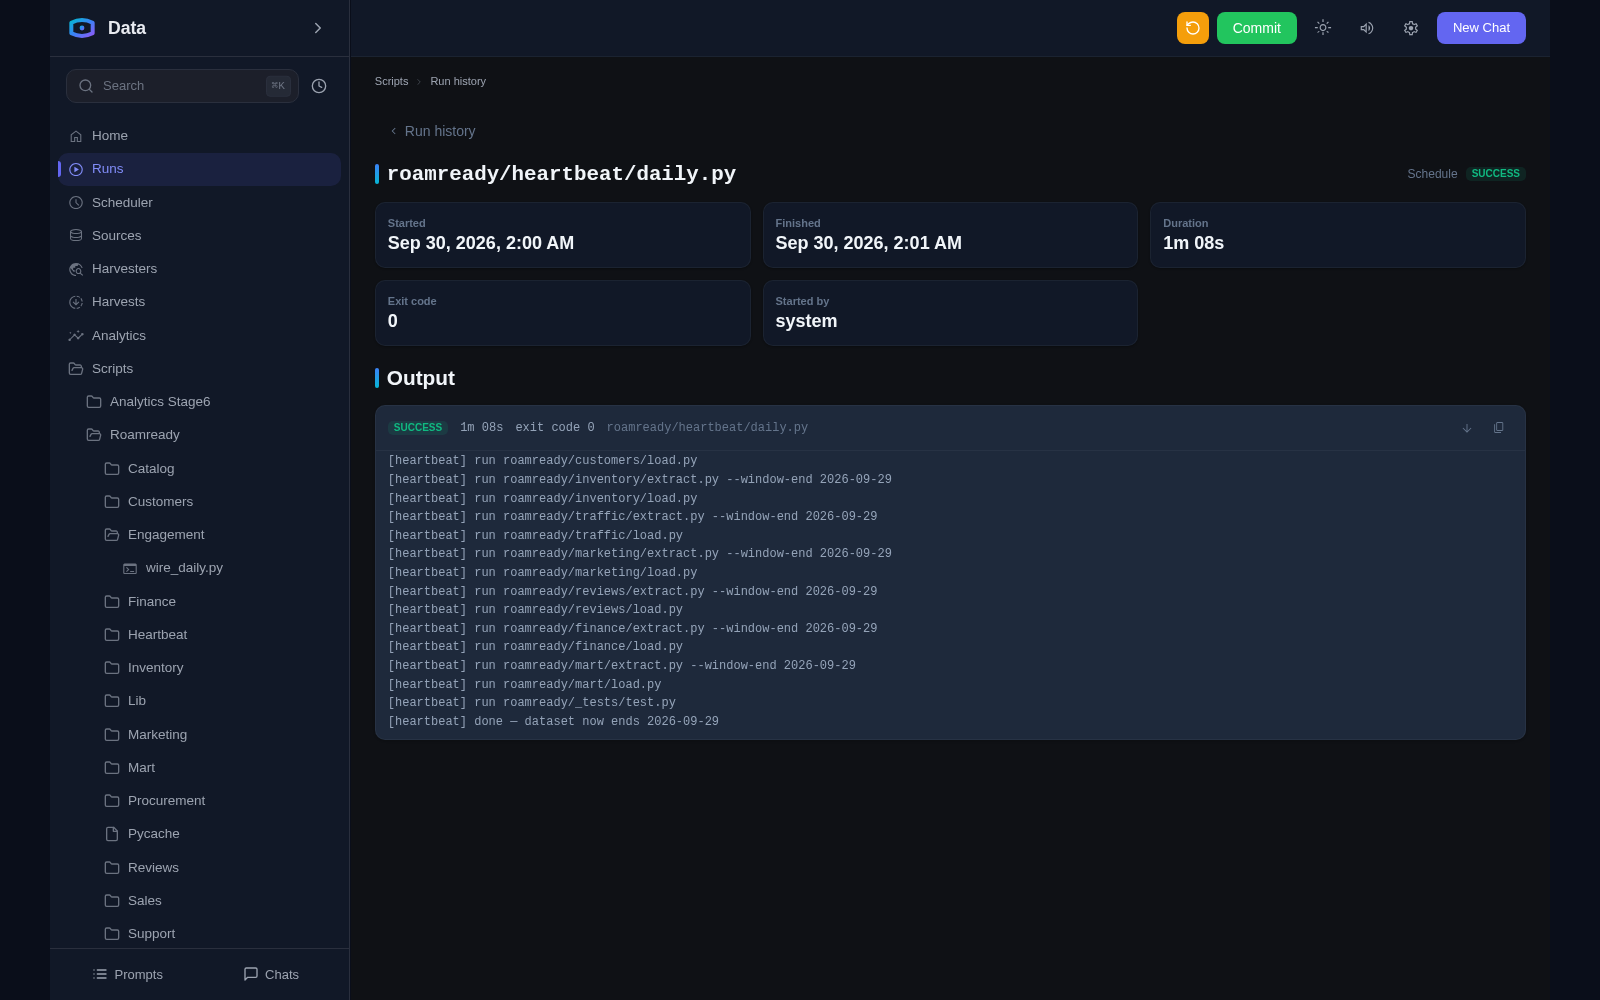Click the Run history breadcrumb item
The image size is (1600, 1000).
click(x=458, y=81)
